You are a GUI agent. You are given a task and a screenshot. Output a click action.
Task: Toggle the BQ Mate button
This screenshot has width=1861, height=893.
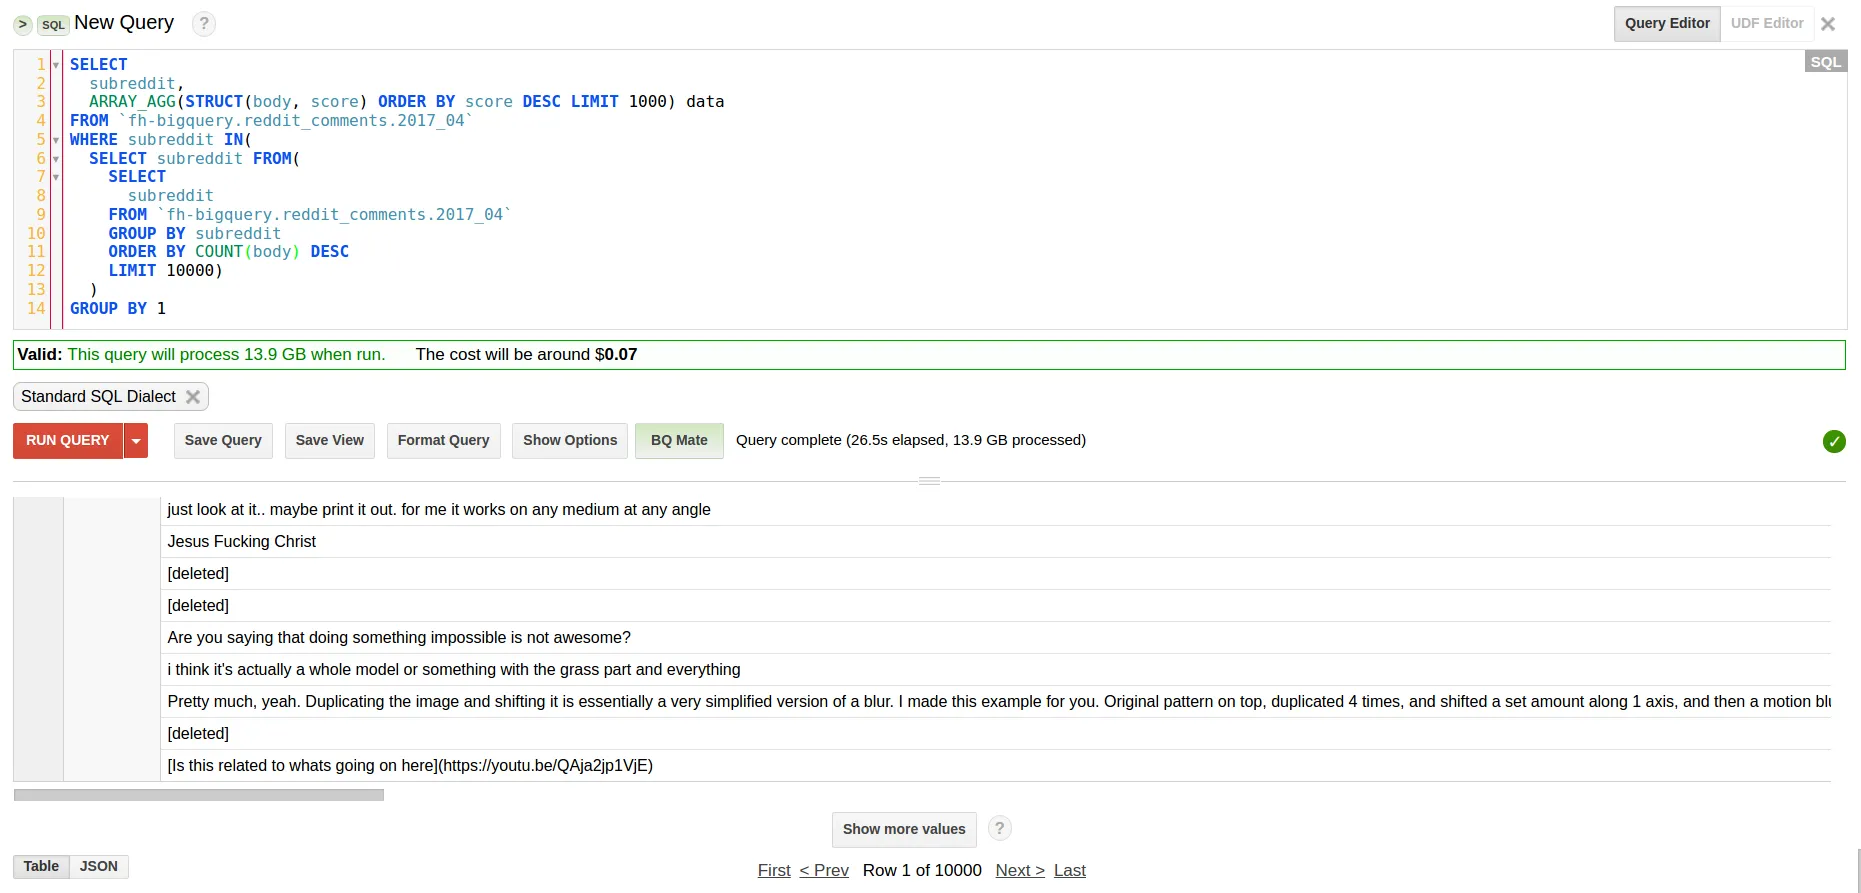pyautogui.click(x=679, y=440)
